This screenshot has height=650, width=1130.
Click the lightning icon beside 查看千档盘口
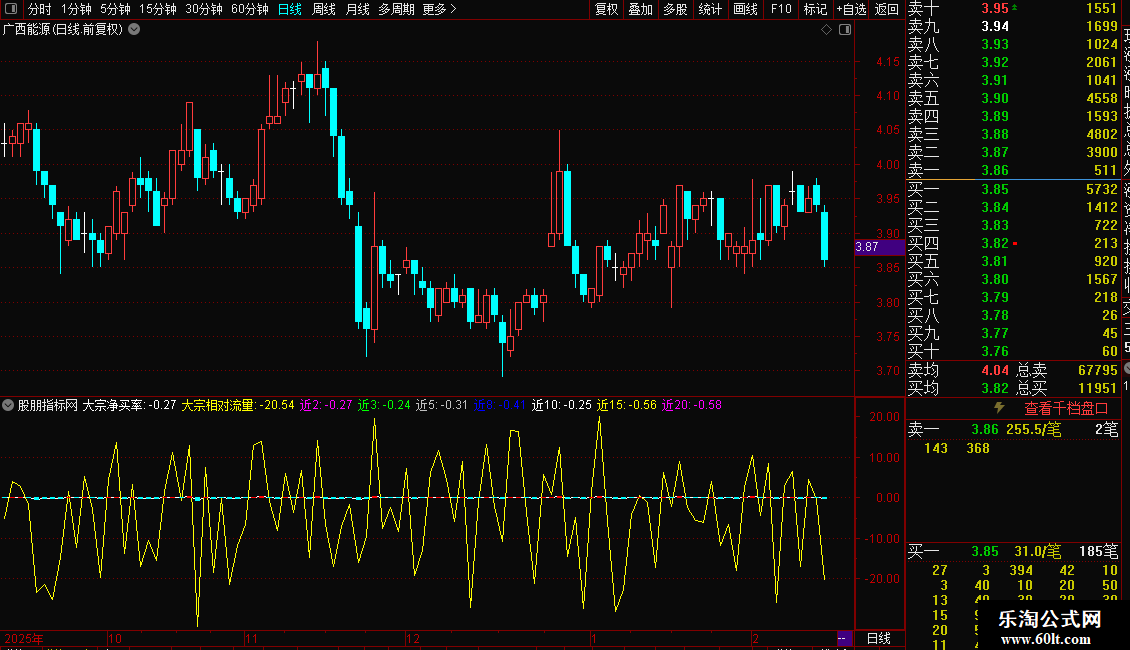coord(999,408)
